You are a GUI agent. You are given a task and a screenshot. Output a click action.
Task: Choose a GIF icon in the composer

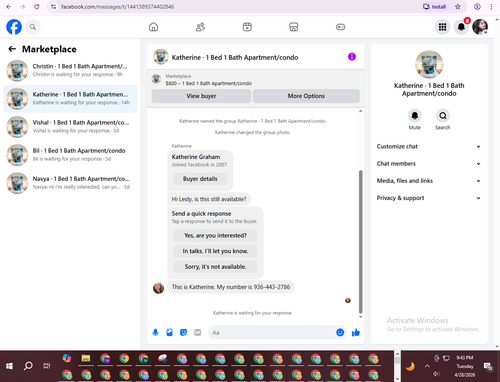[x=198, y=332]
